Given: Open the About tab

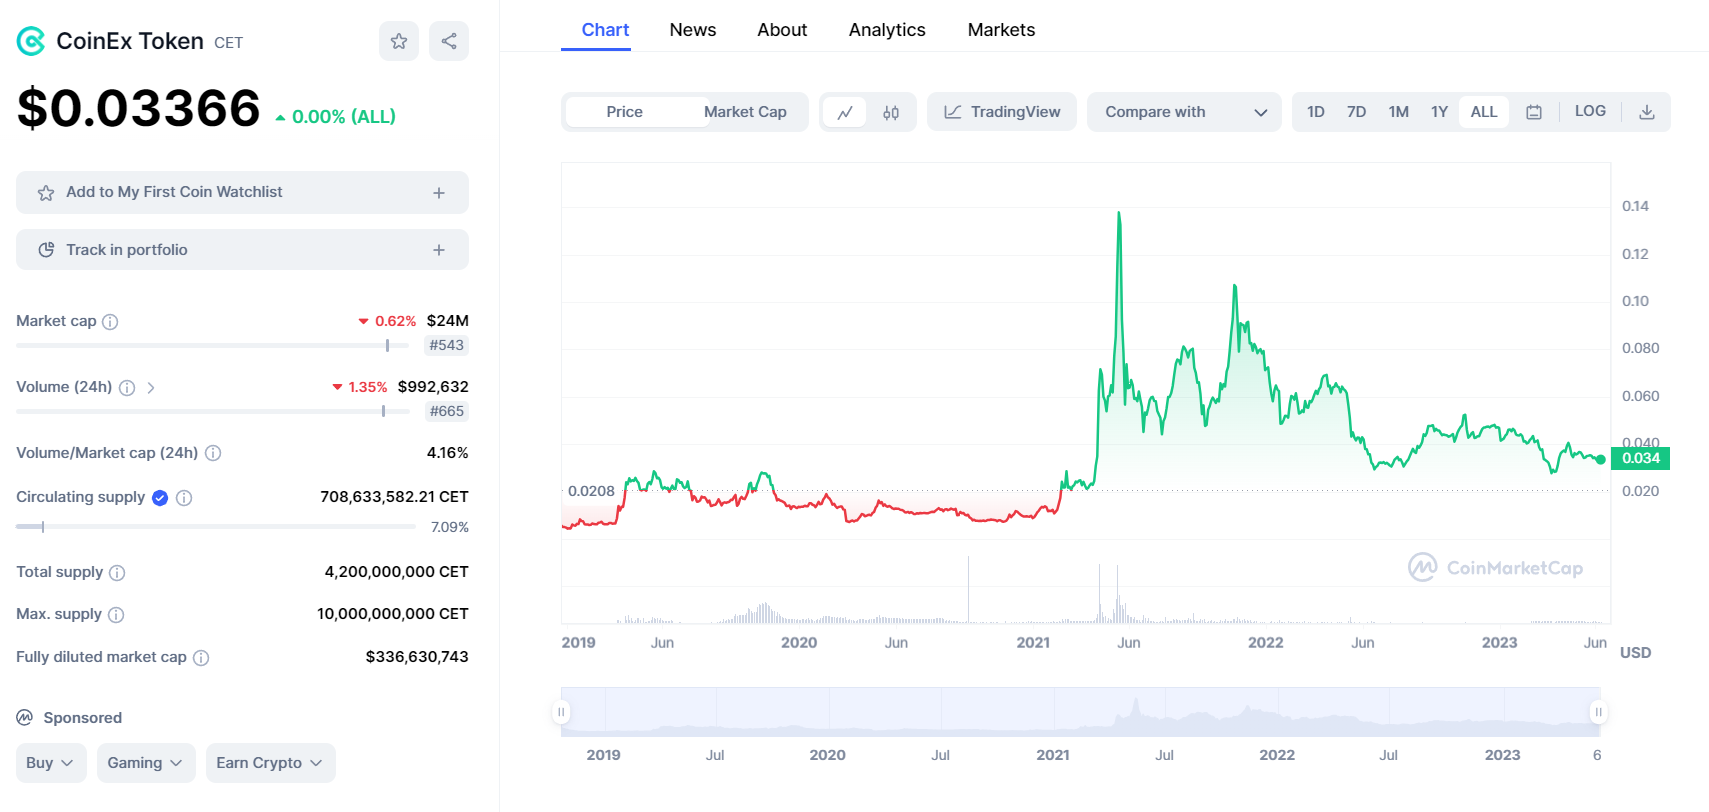Looking at the screenshot, I should pos(782,30).
